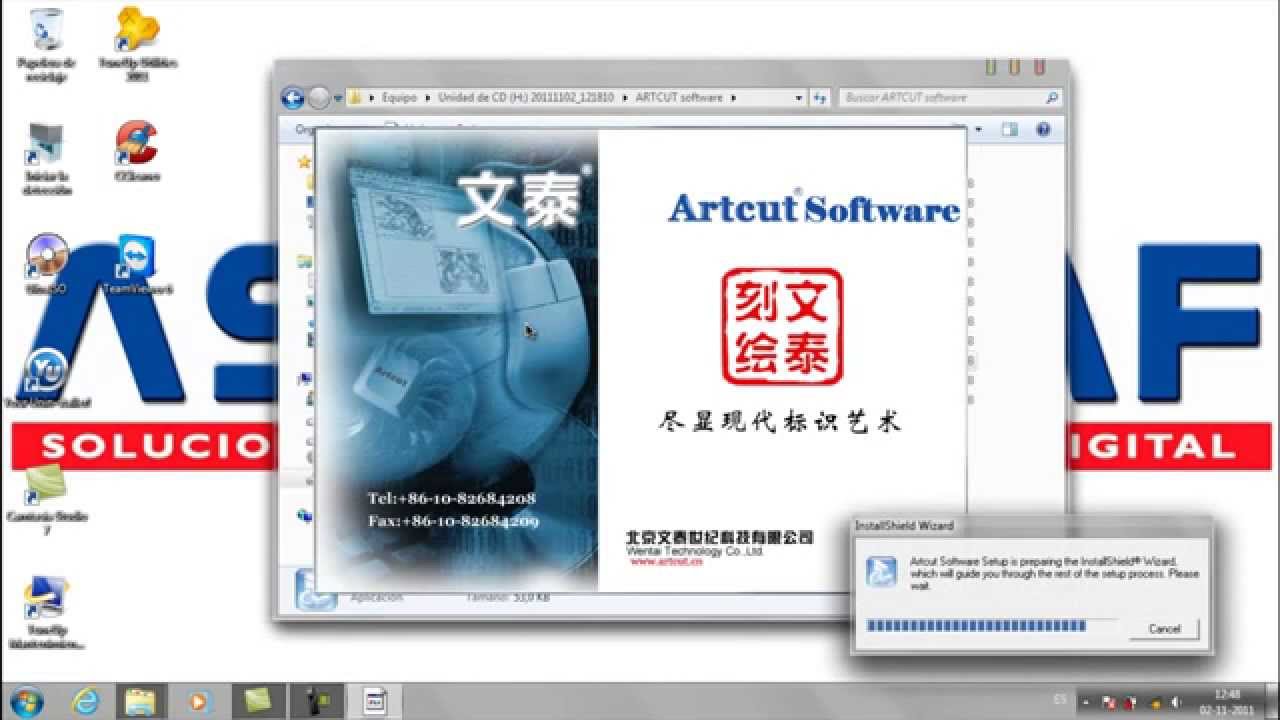Image resolution: width=1280 pixels, height=720 pixels.
Task: Click the Explorer forward navigation arrow
Action: (319, 98)
